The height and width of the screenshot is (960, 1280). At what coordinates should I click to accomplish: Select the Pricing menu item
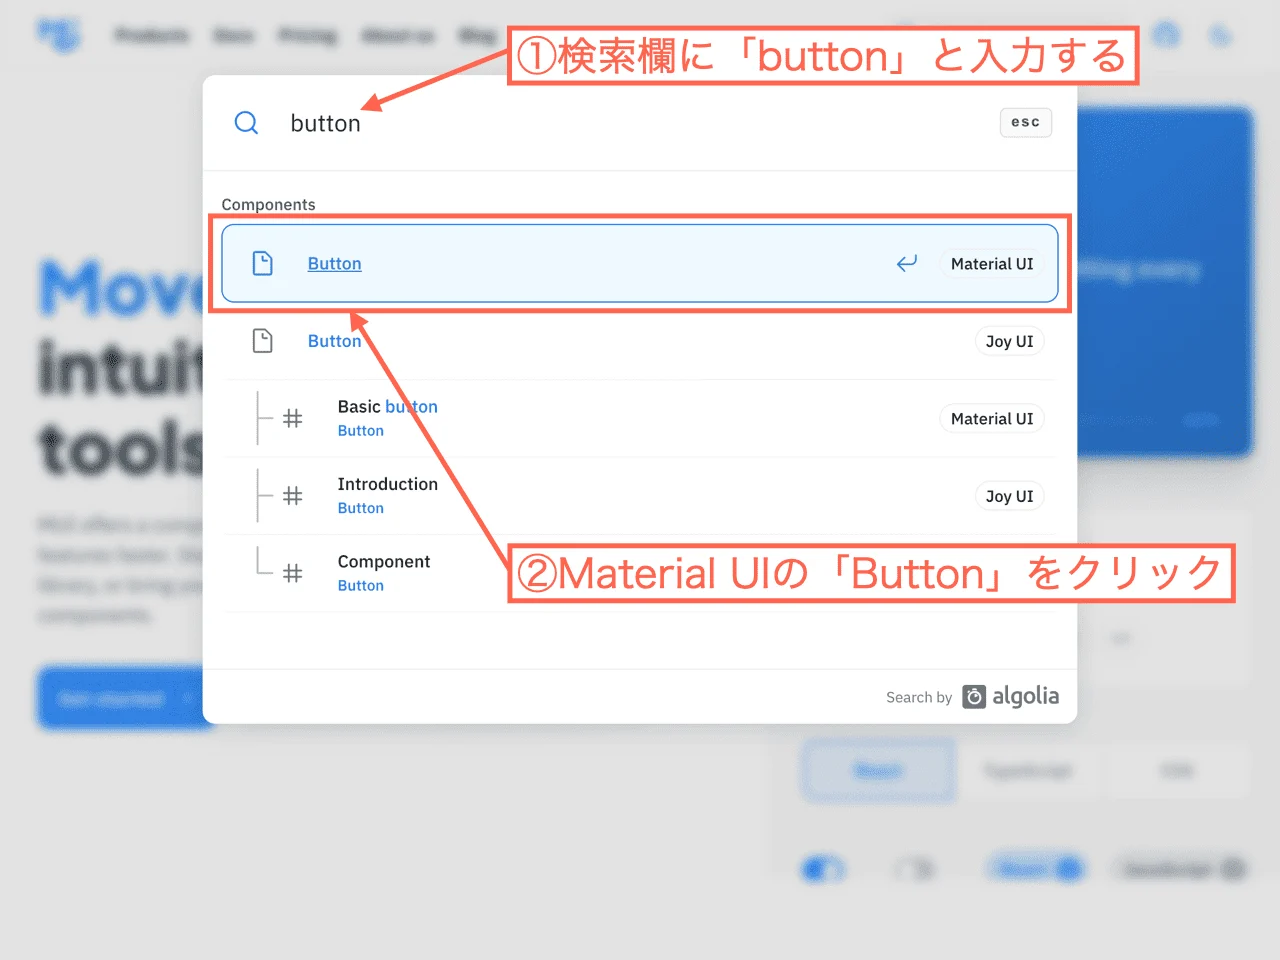point(307,36)
